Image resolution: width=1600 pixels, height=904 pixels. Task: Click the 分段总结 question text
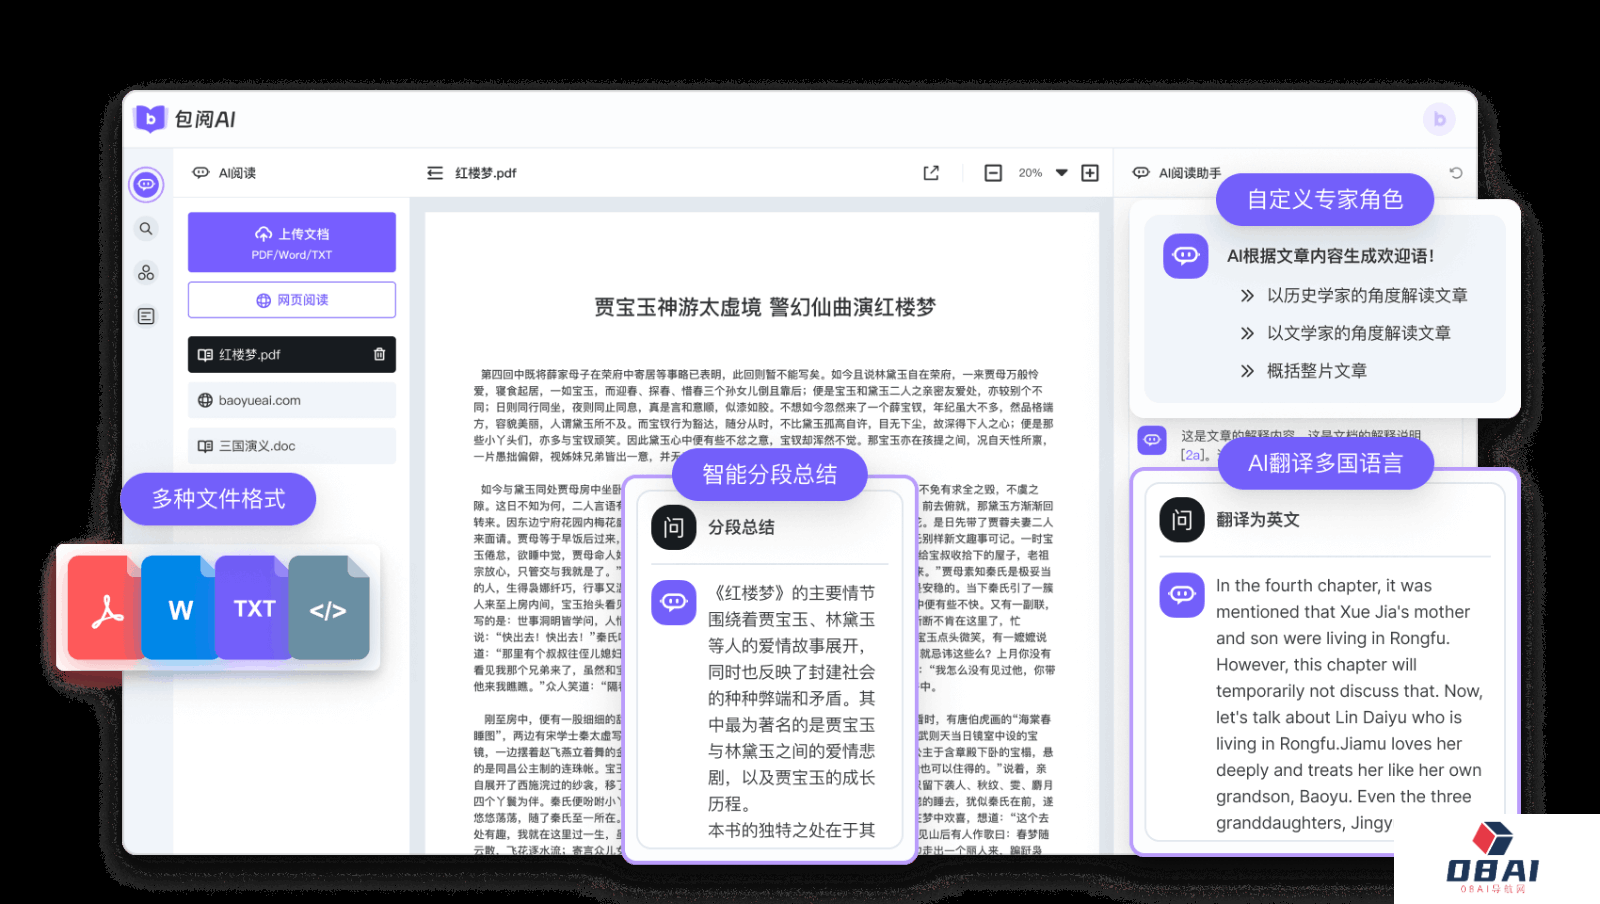click(741, 527)
